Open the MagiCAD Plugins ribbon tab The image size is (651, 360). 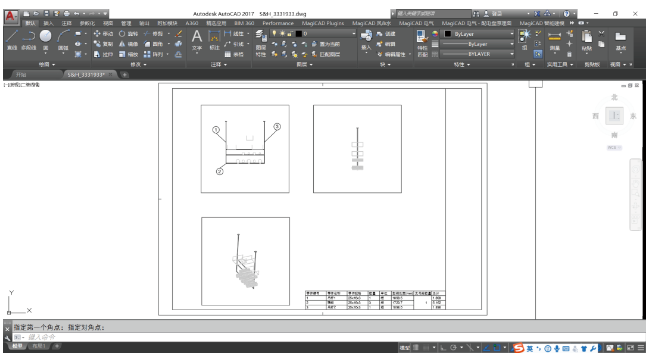tap(323, 23)
